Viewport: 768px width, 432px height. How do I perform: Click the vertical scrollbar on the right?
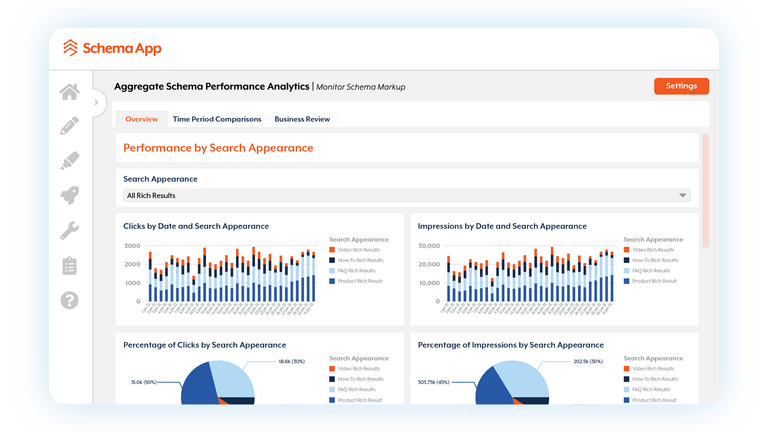(706, 191)
